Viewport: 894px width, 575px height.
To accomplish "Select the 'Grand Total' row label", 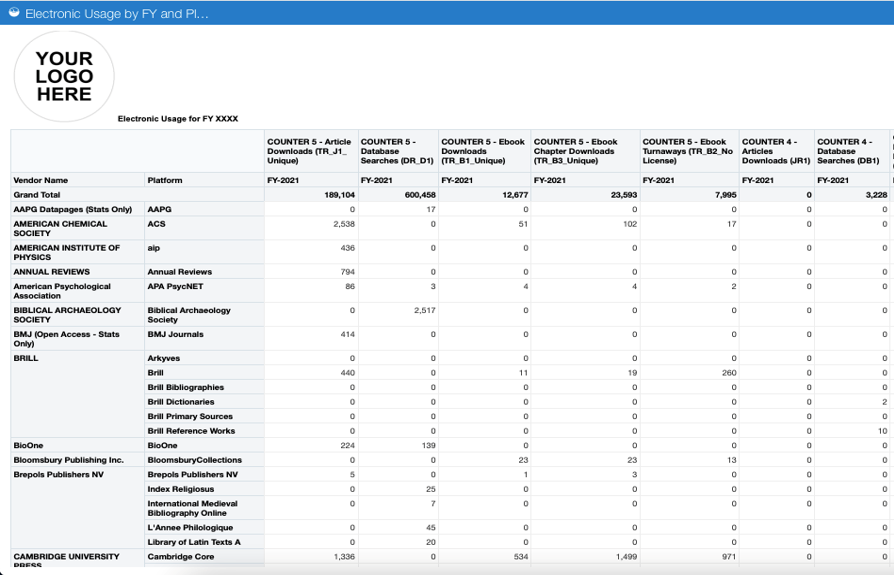I will [36, 195].
